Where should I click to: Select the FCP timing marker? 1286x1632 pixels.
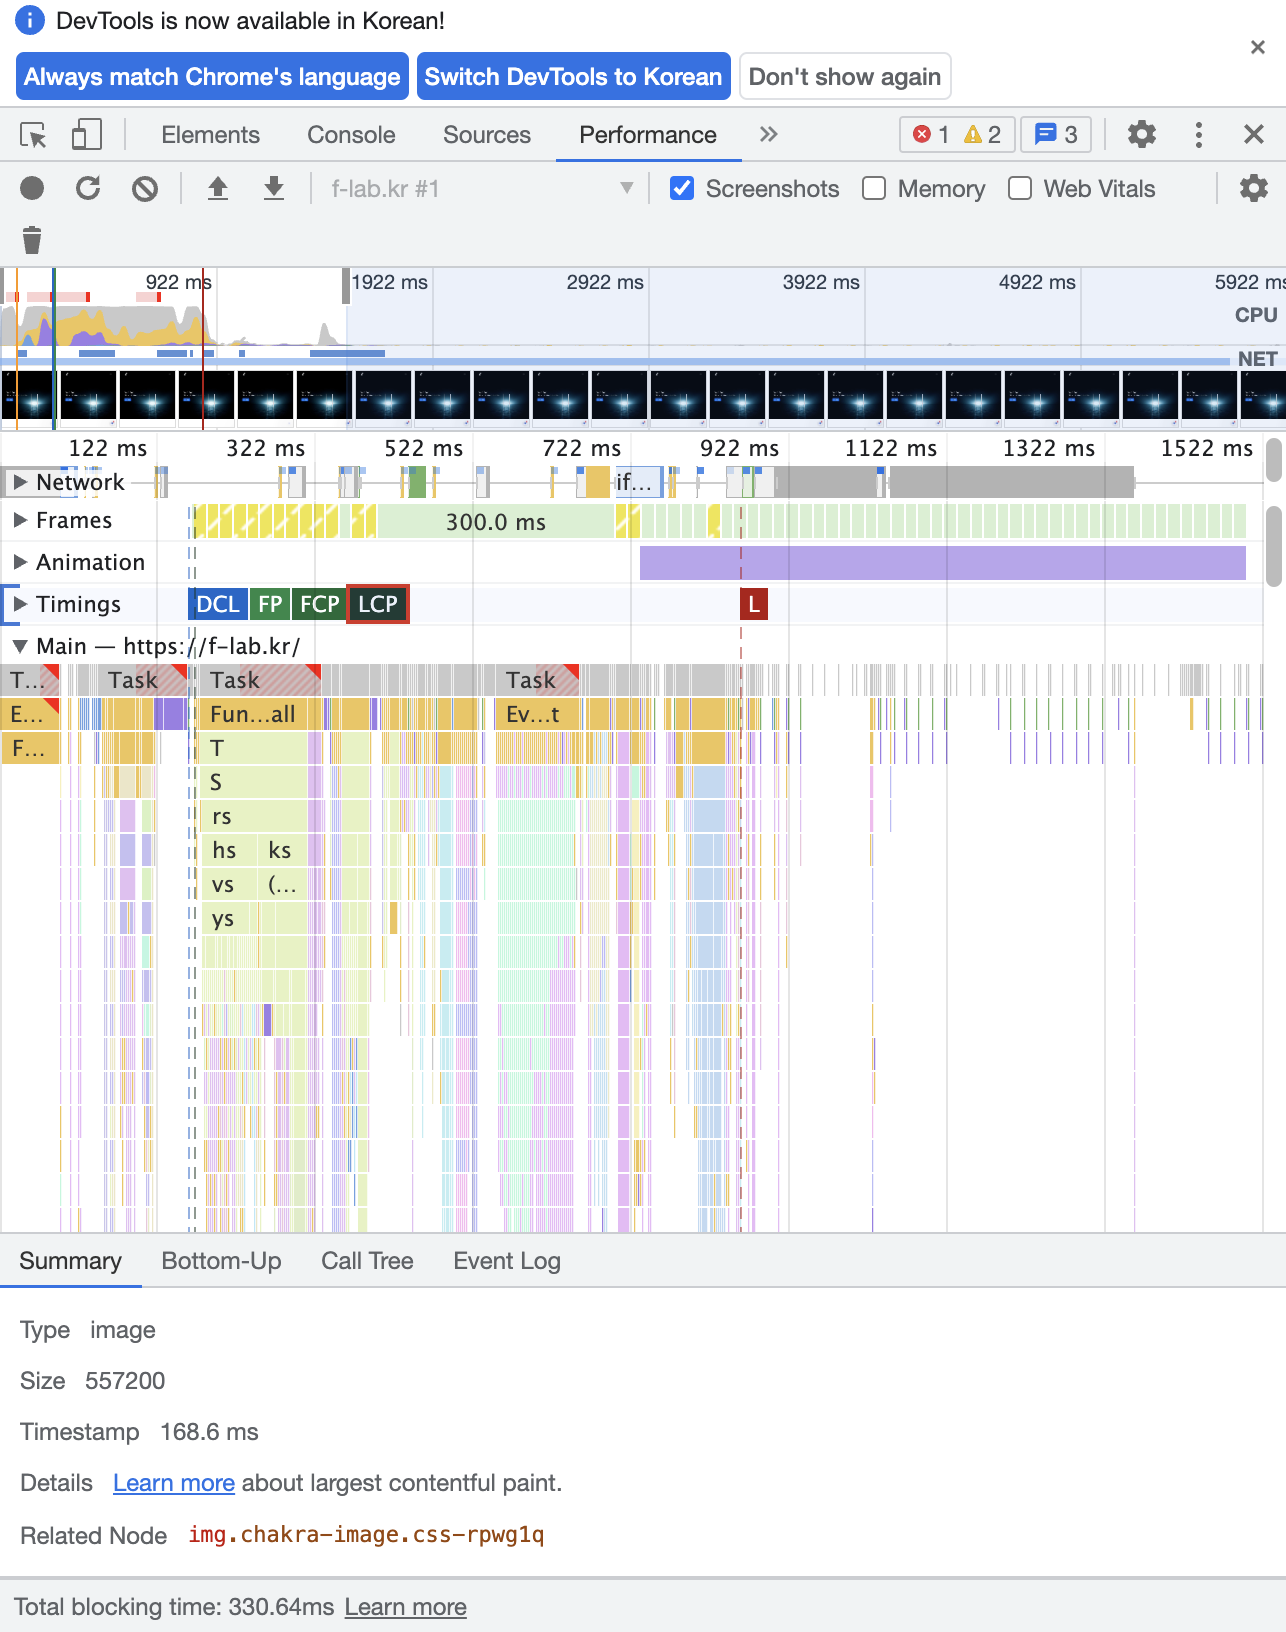(x=319, y=604)
